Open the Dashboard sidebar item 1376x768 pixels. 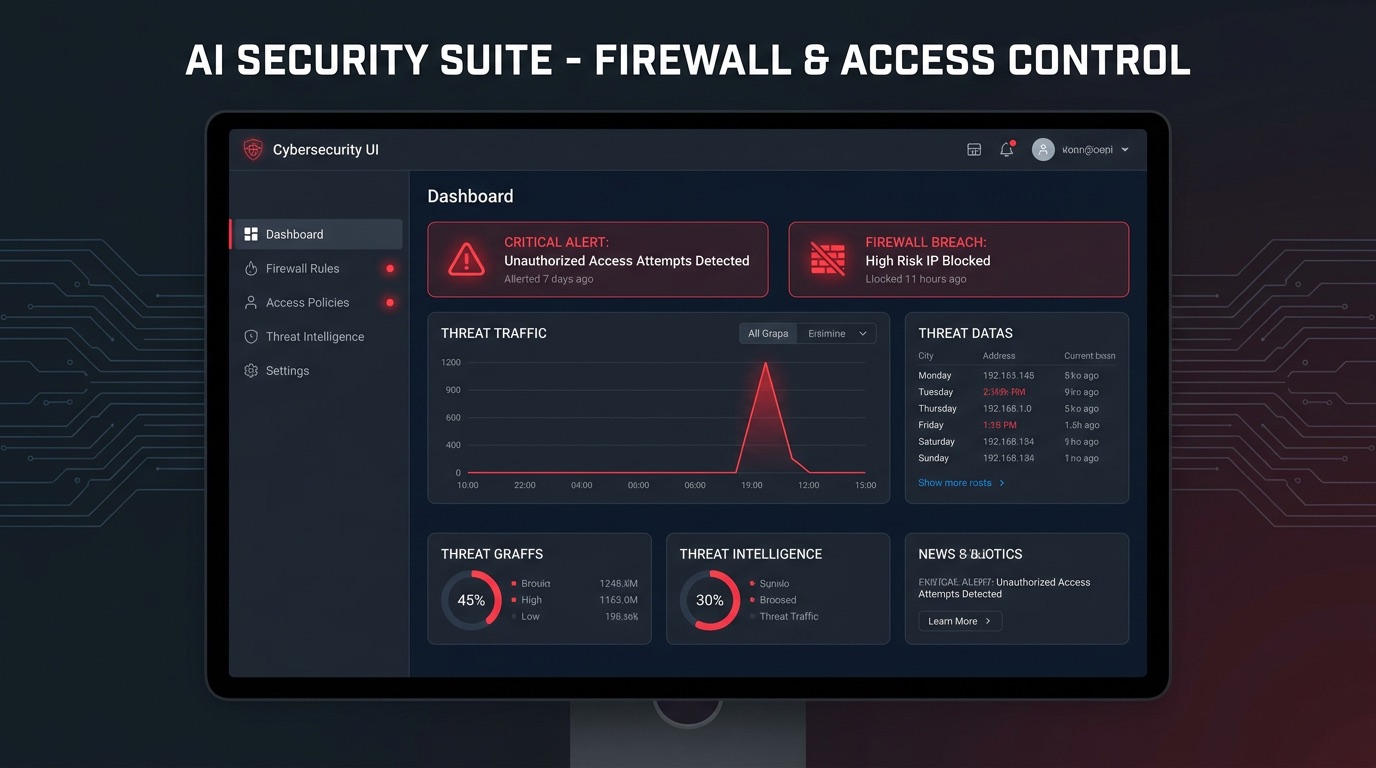click(x=316, y=234)
